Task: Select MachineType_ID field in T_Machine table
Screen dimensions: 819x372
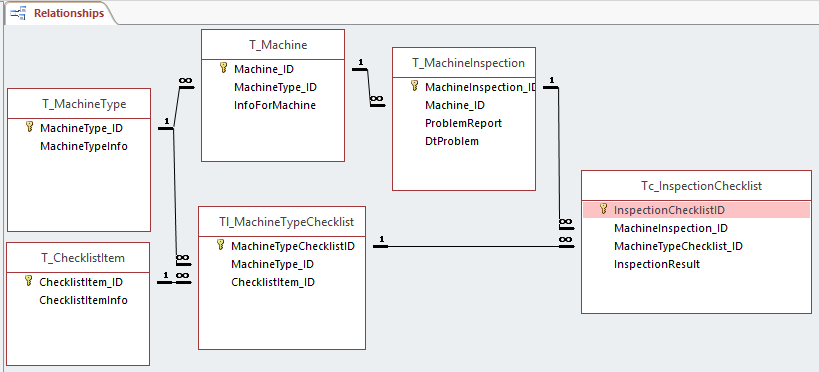Action: click(x=275, y=87)
